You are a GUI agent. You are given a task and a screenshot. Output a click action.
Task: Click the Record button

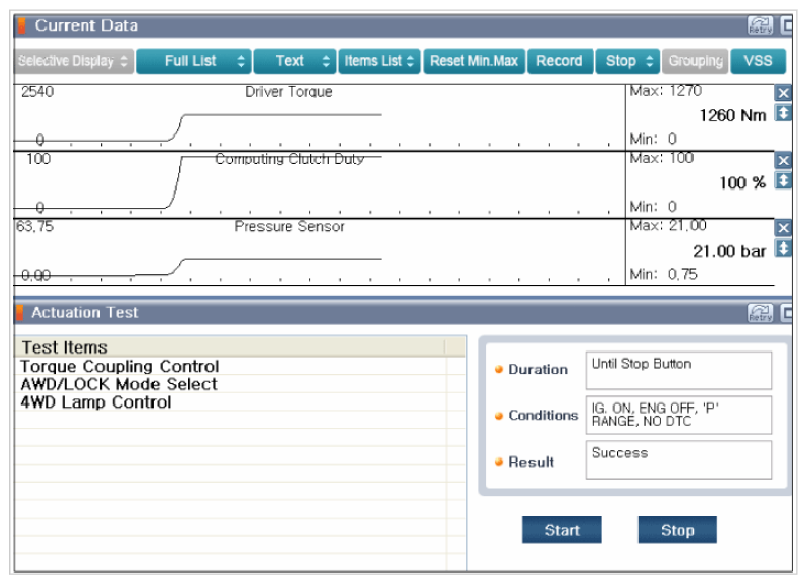coord(560,61)
